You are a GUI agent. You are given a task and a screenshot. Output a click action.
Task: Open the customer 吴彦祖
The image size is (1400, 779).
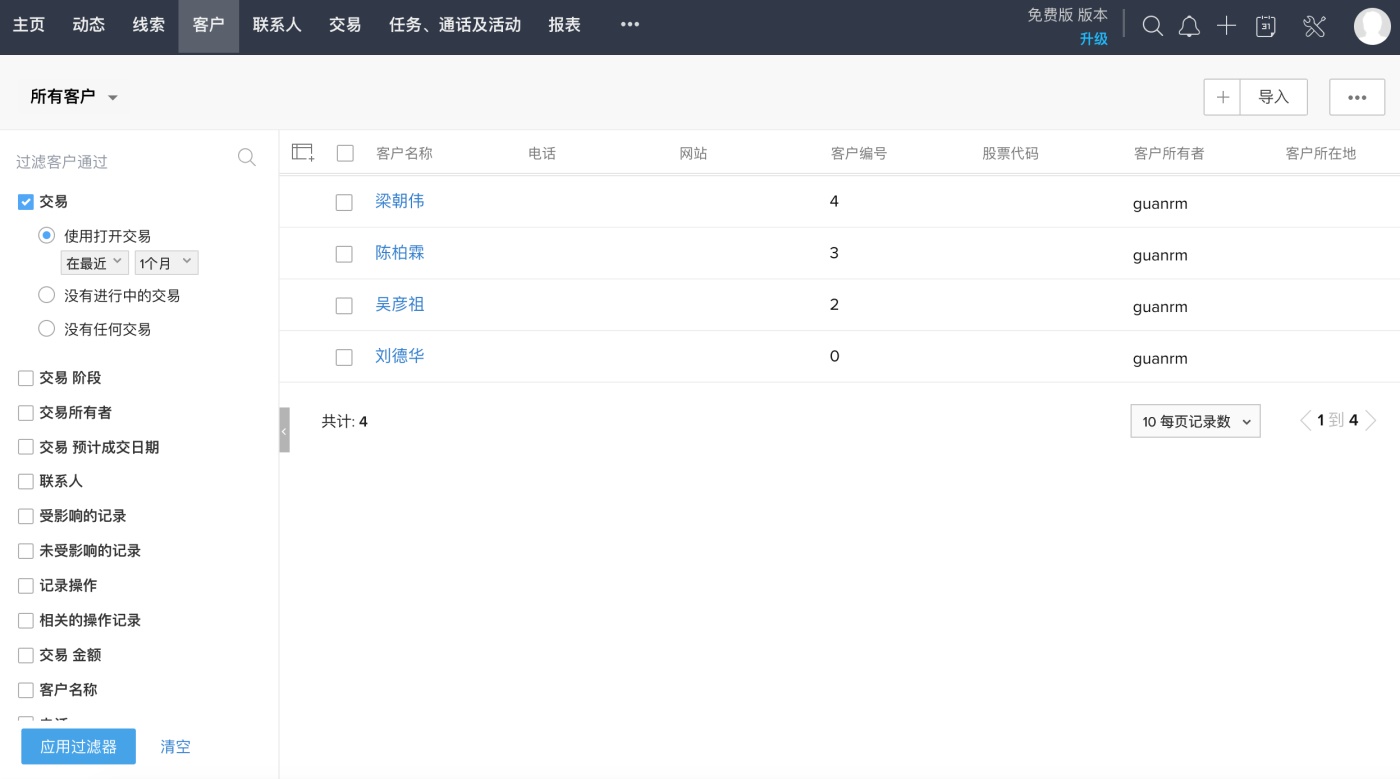400,304
